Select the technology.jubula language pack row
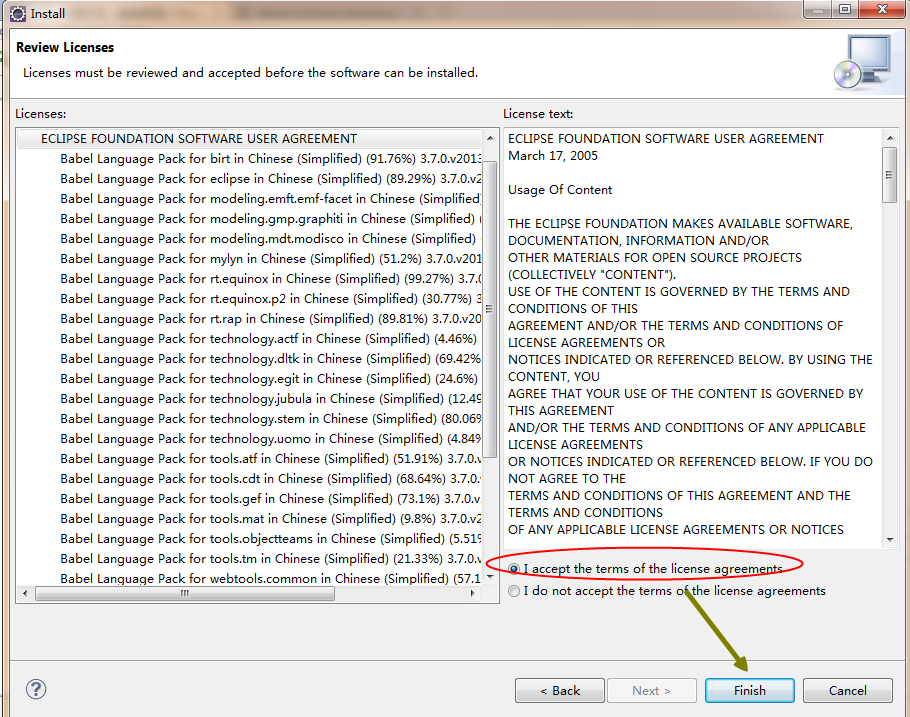910x717 pixels. [270, 399]
